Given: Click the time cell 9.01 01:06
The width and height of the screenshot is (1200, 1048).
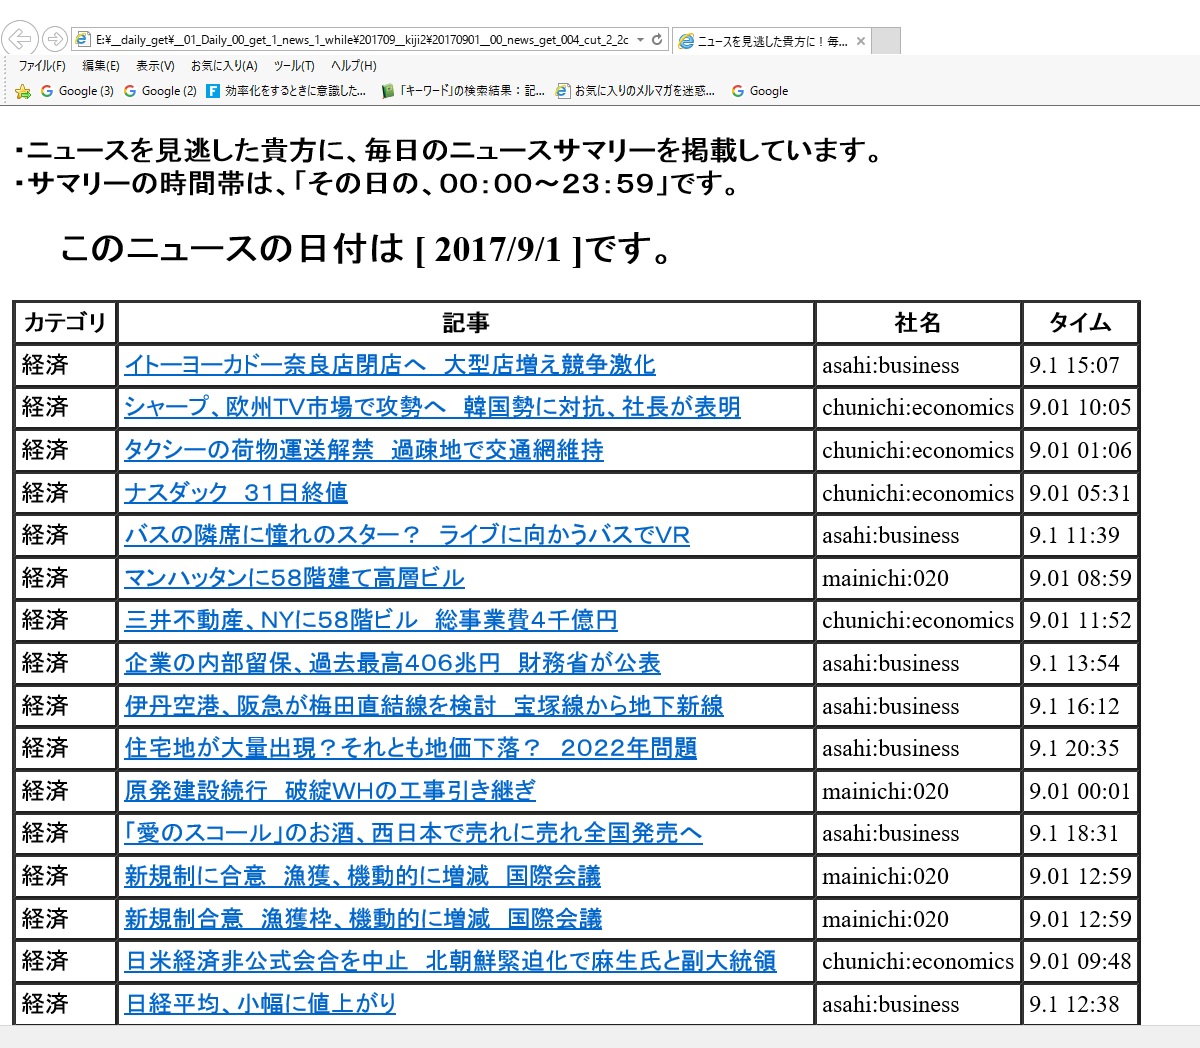Looking at the screenshot, I should [x=1080, y=450].
